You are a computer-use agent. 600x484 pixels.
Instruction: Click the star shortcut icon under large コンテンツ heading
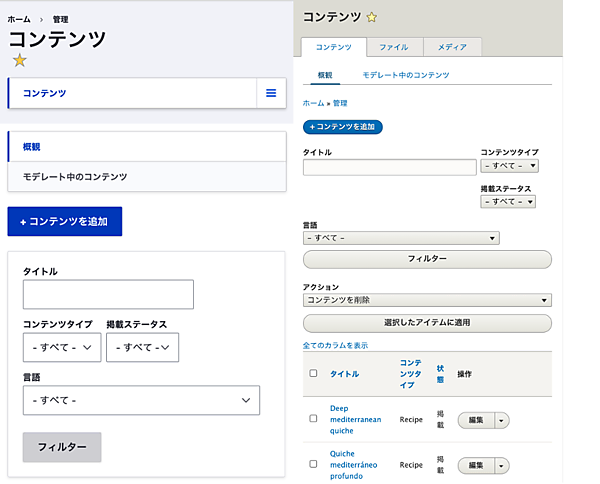pos(19,61)
